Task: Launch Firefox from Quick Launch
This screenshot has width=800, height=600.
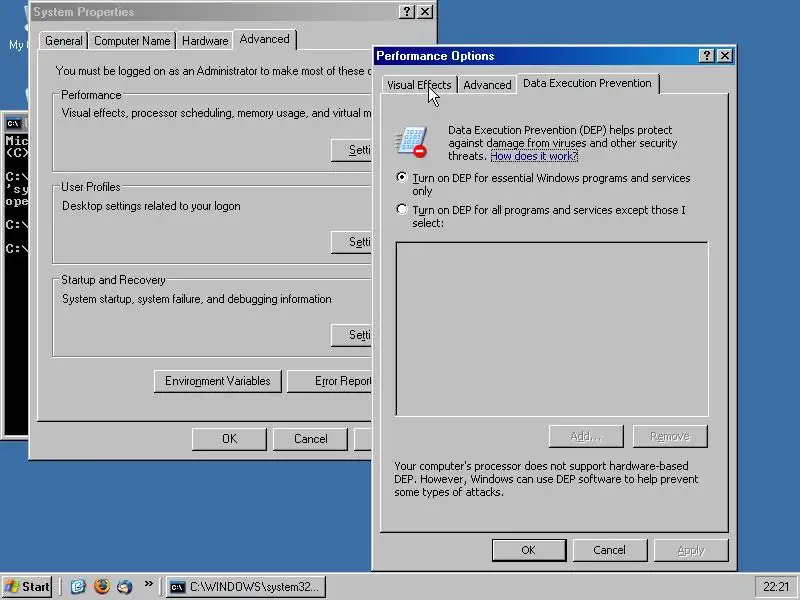Action: click(102, 586)
